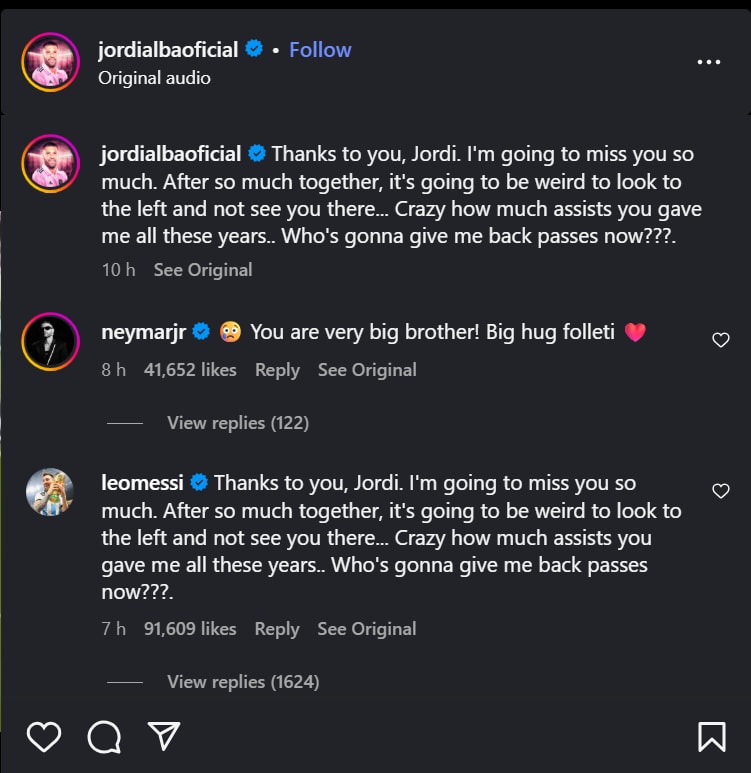The width and height of the screenshot is (751, 773).
Task: See Original text of the caption
Action: tap(203, 270)
